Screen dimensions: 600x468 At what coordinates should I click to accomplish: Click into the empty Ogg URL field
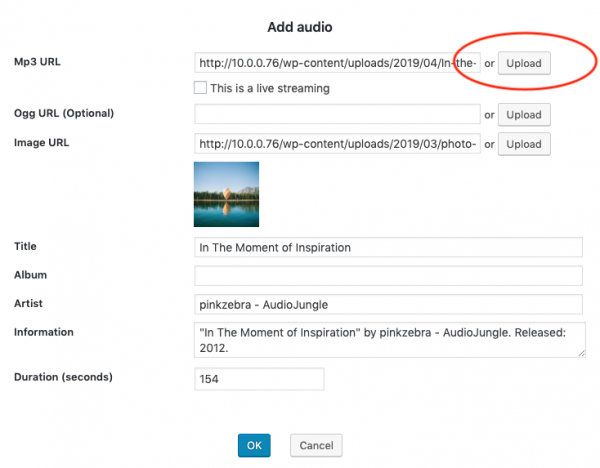338,115
